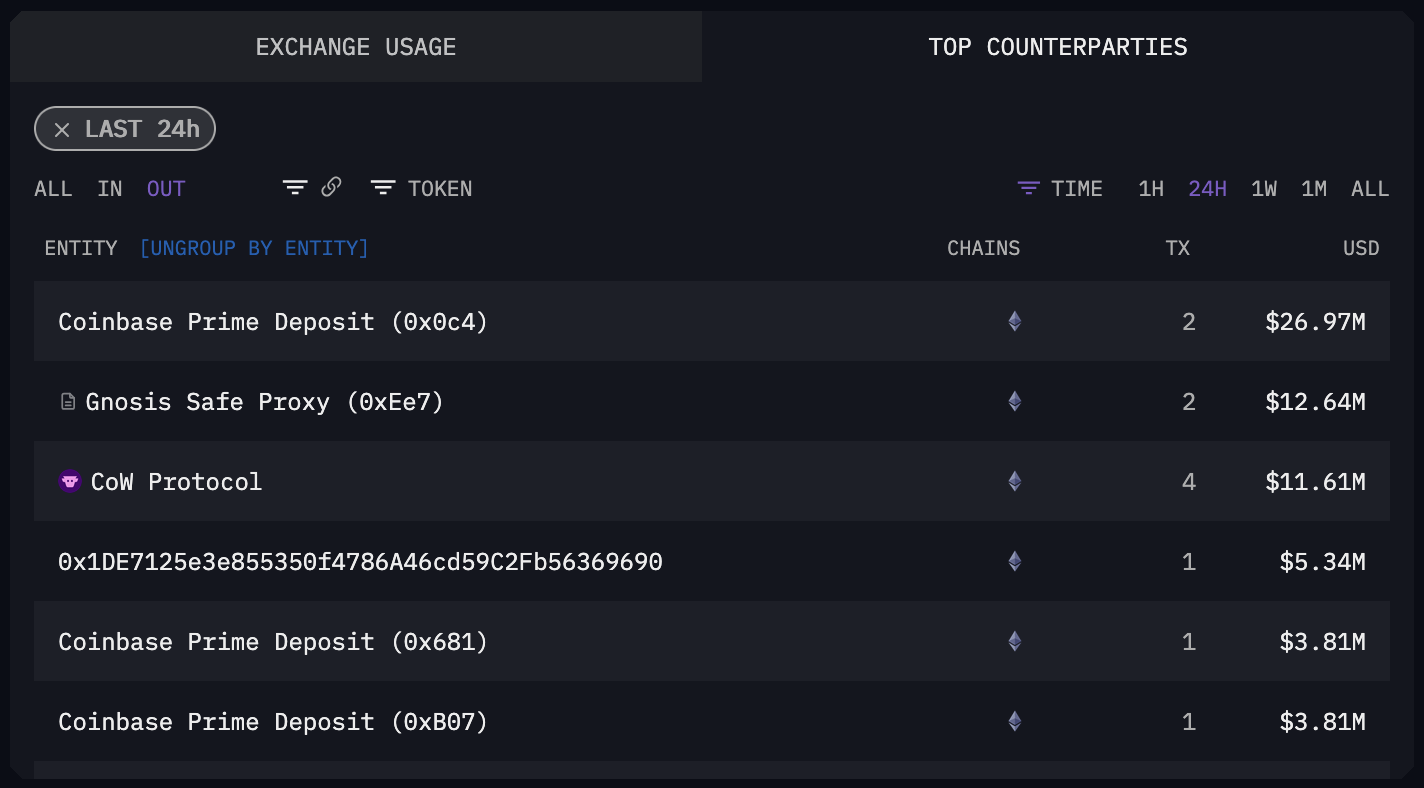Set time range to ALL
Image resolution: width=1424 pixels, height=788 pixels.
click(1370, 189)
